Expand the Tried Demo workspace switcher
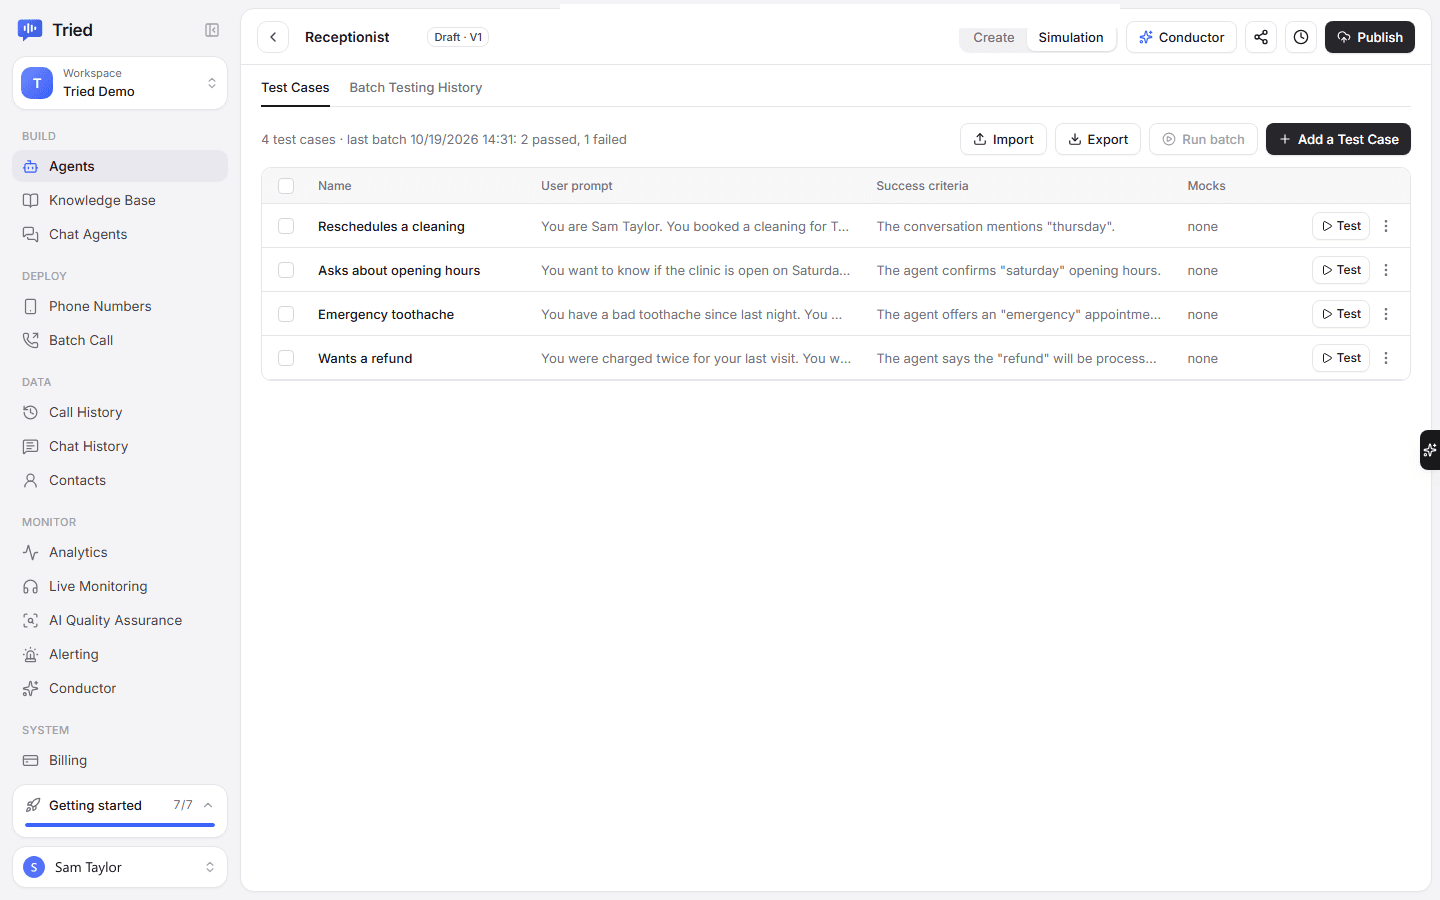1440x900 pixels. point(120,83)
